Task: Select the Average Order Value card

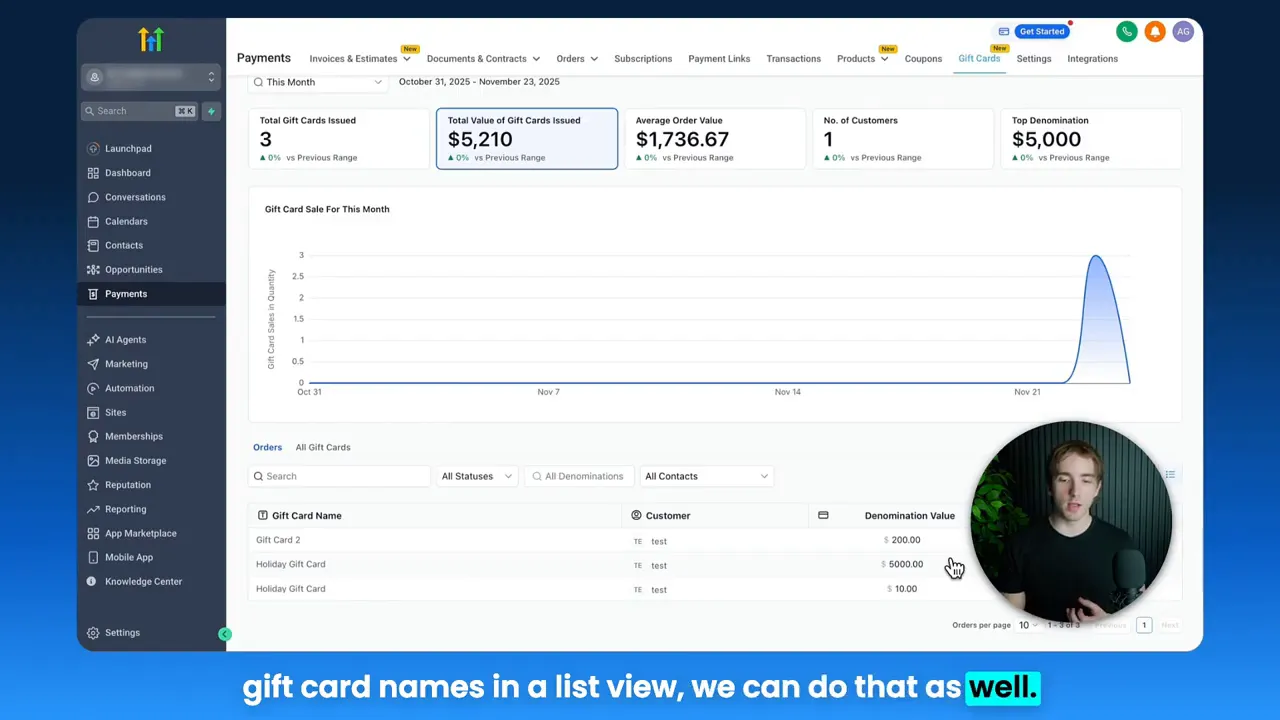Action: click(x=715, y=138)
